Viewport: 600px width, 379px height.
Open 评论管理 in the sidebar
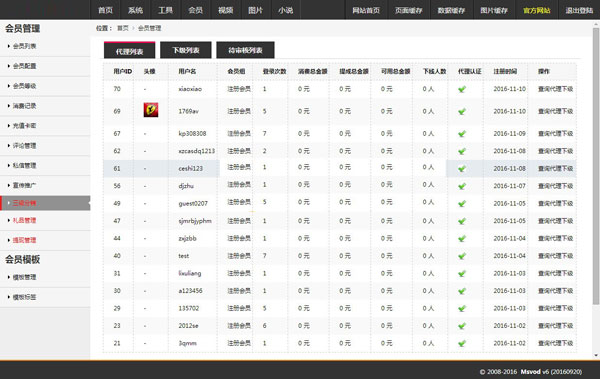[24, 146]
